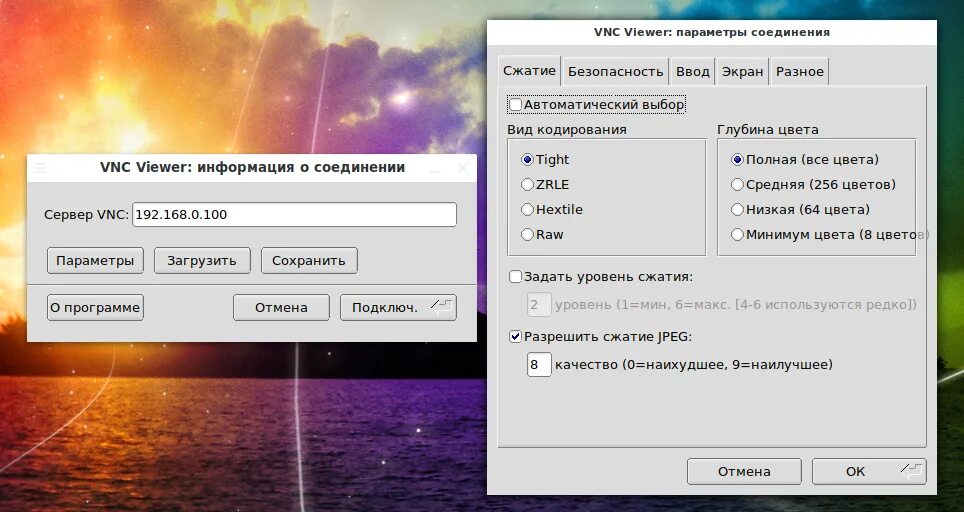Switch to the Экран tab
964x512 pixels.
(742, 72)
